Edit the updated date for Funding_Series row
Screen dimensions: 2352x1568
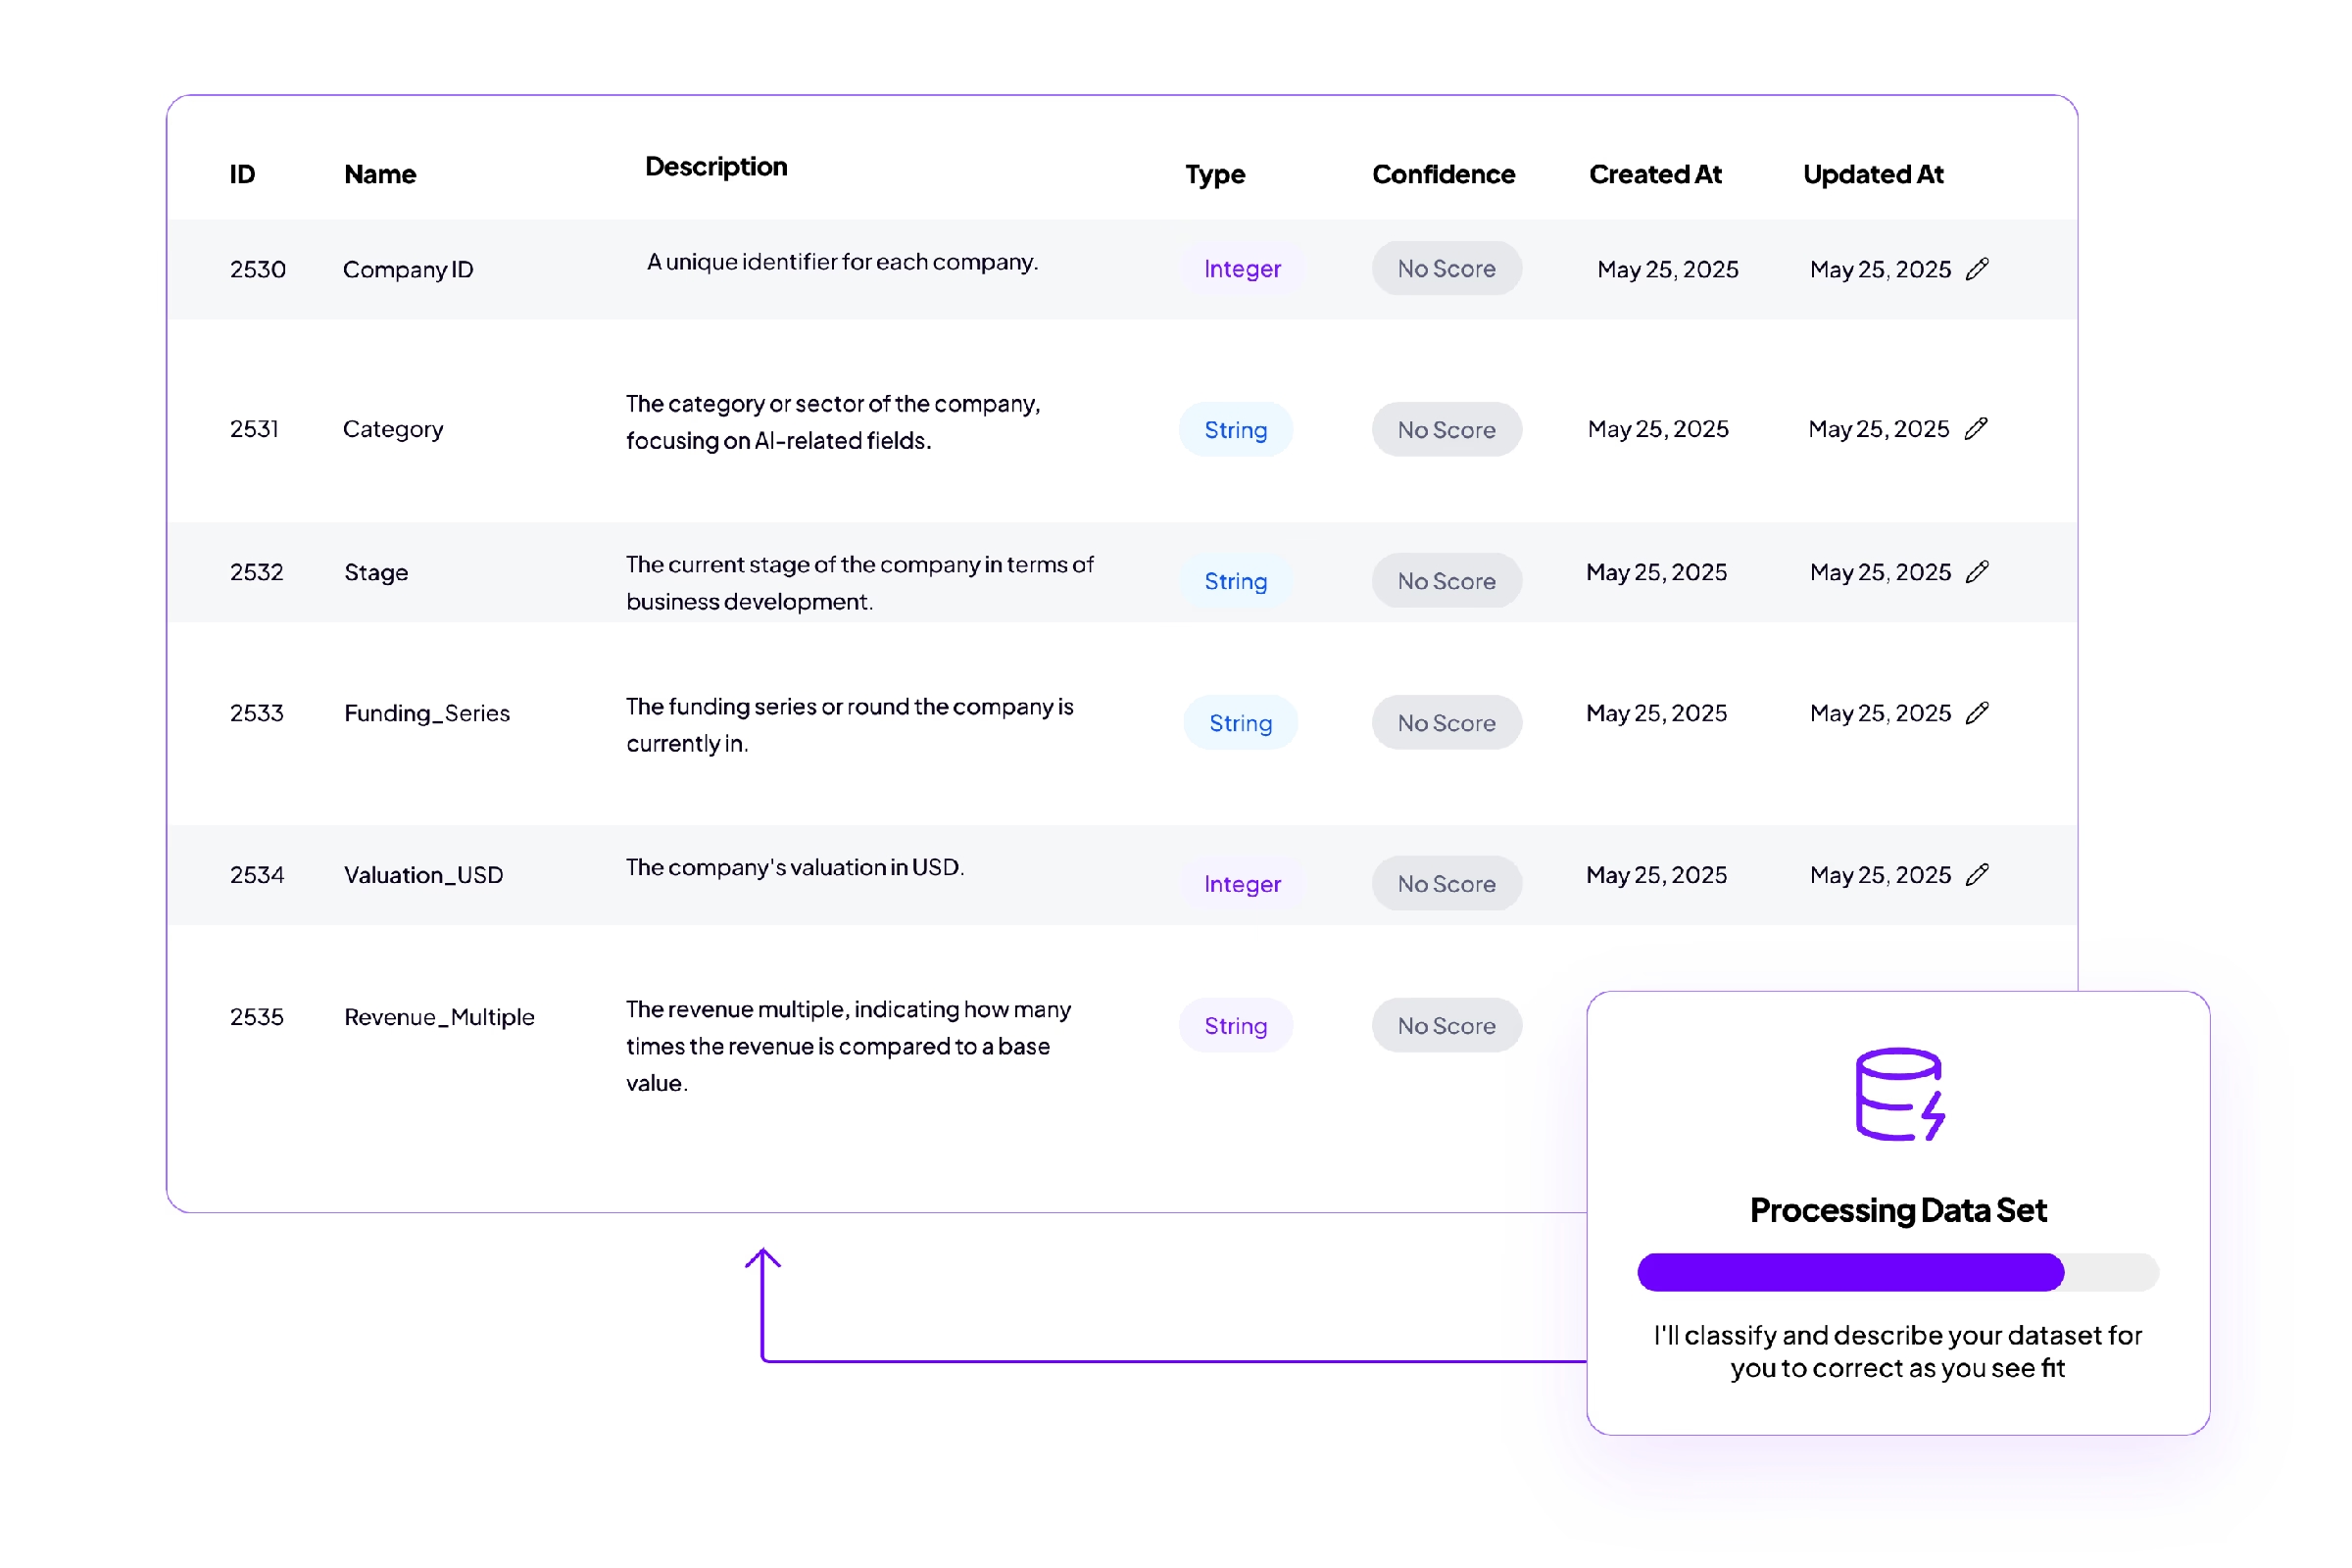(1977, 712)
